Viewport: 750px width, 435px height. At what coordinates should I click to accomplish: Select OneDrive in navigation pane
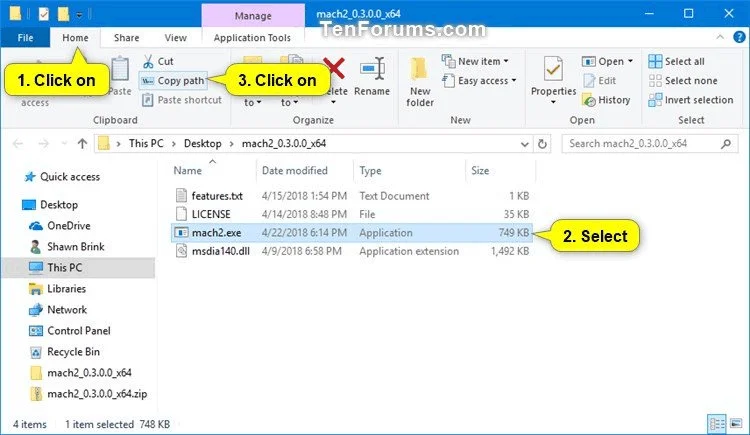click(x=68, y=226)
